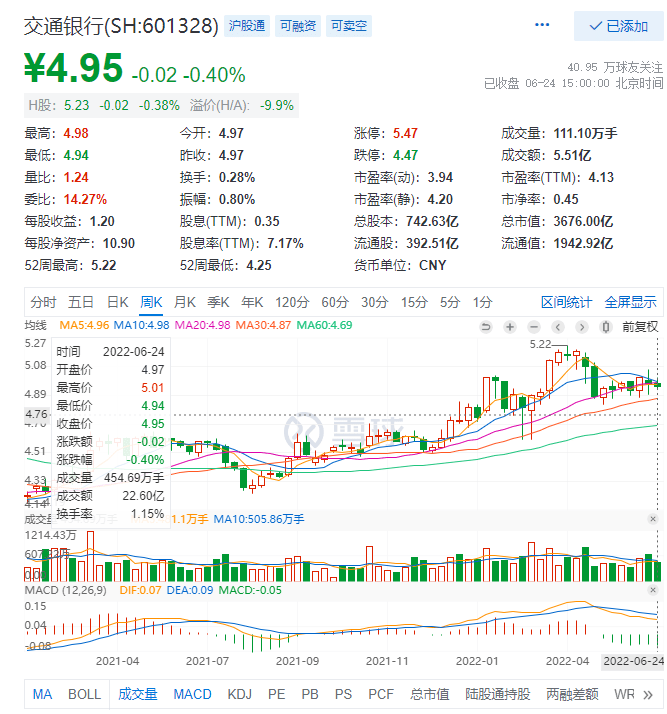Zoom in the K-line chart with plus icon

510,326
